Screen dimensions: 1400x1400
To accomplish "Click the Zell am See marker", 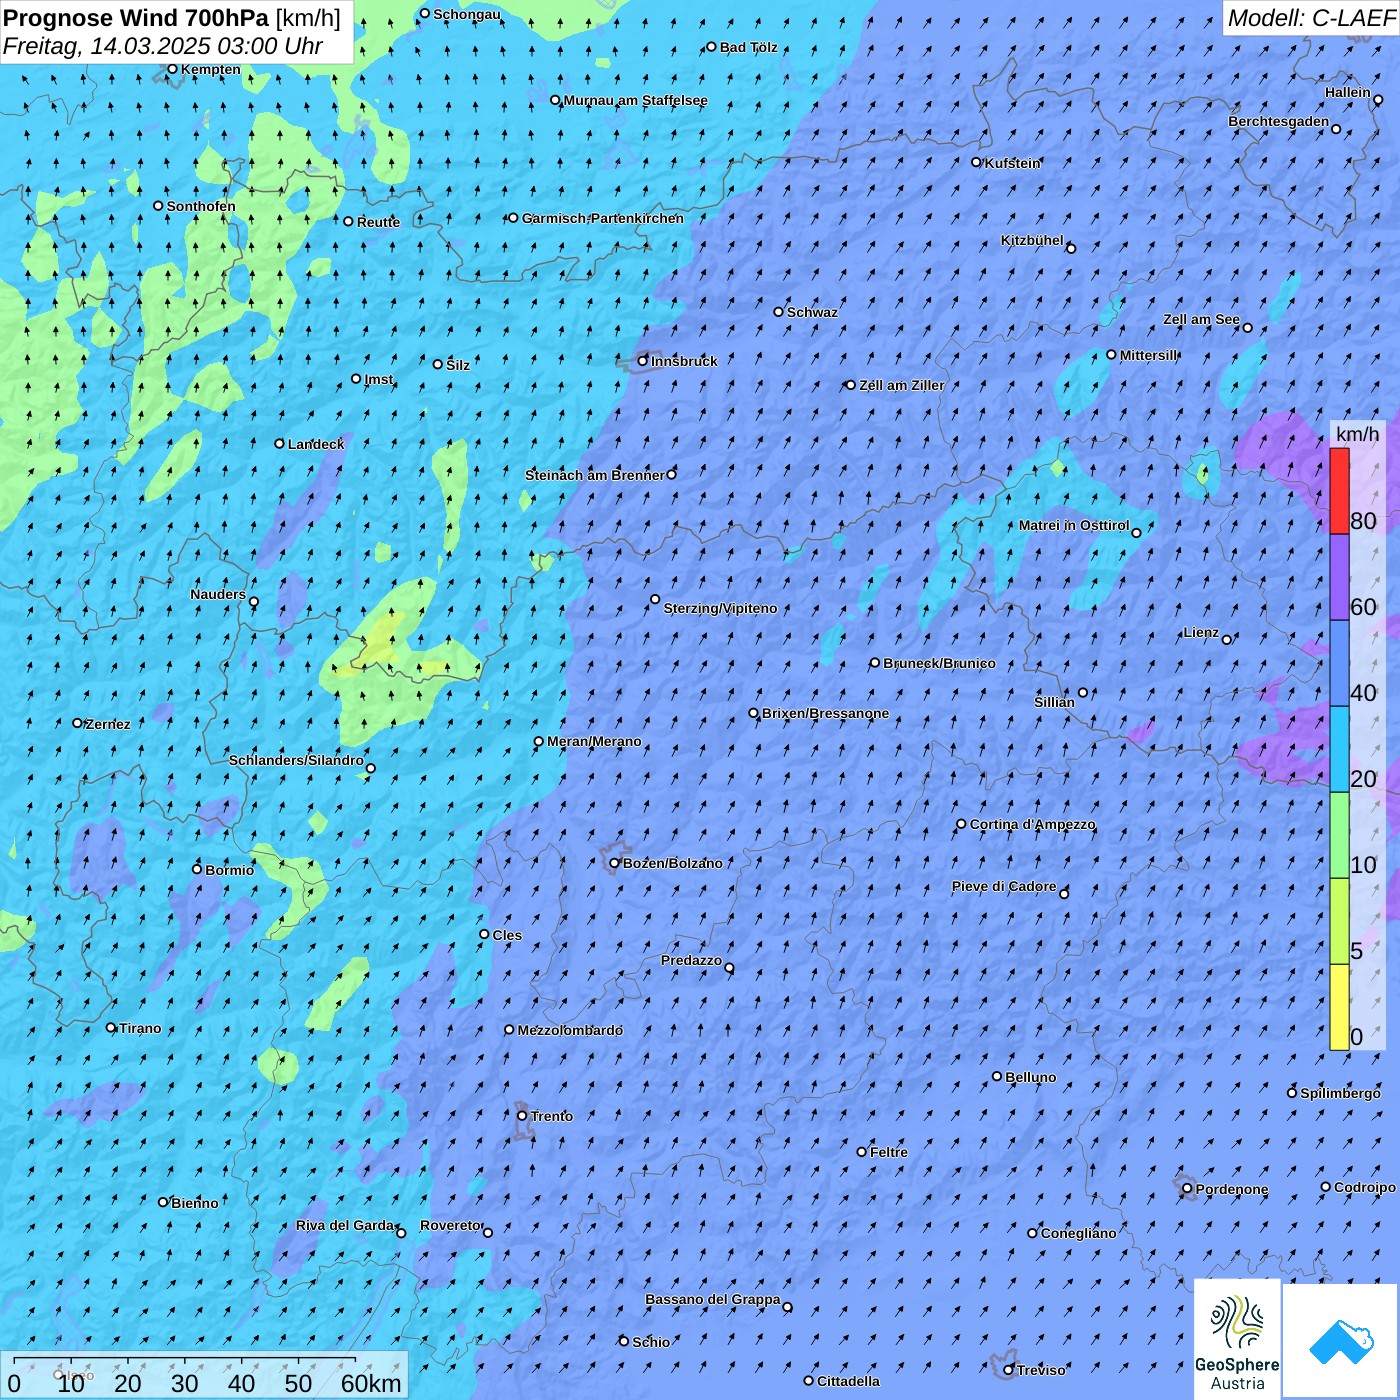I will point(1247,327).
